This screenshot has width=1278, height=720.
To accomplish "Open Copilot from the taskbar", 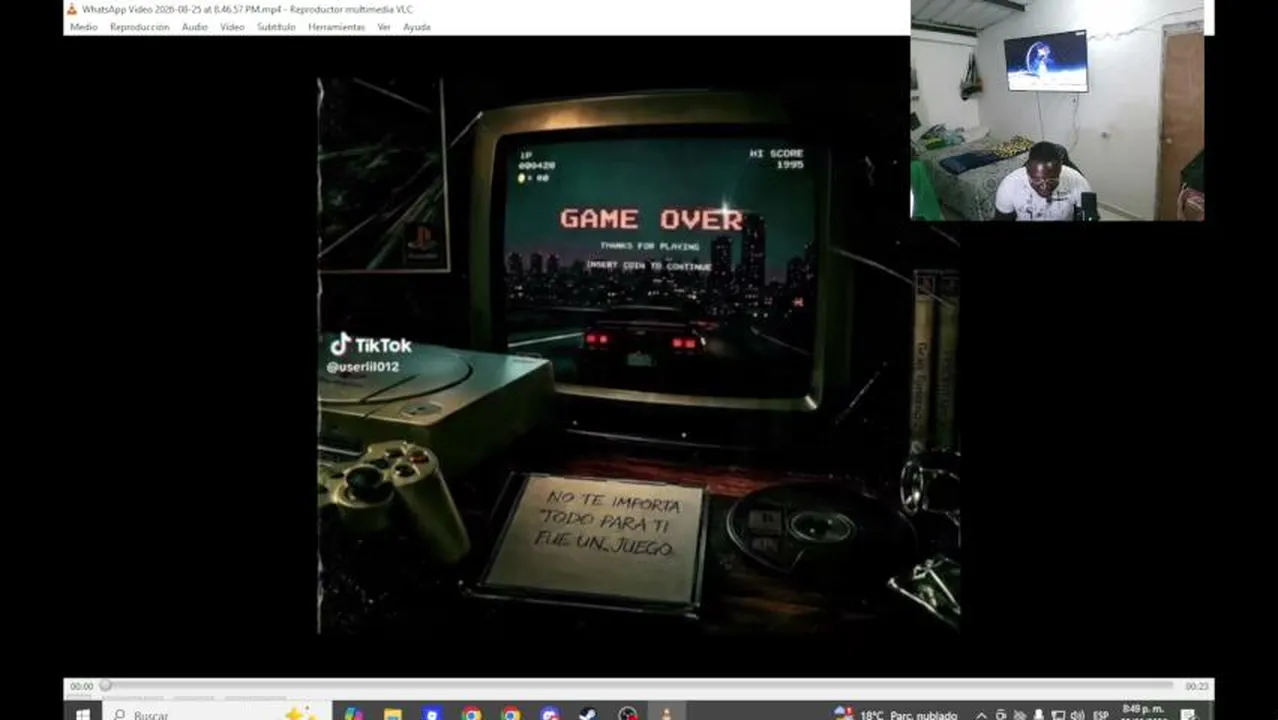I will [353, 714].
